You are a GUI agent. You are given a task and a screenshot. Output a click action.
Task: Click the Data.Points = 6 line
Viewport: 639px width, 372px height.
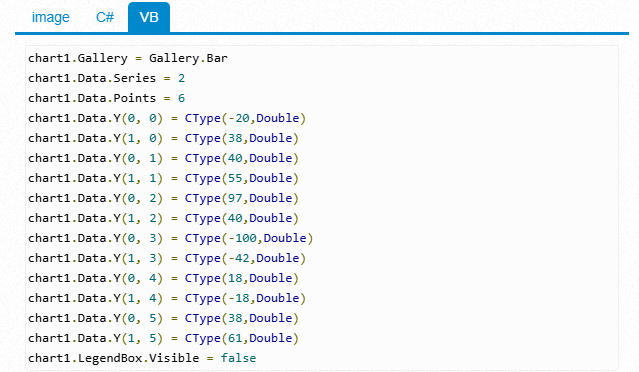[106, 98]
